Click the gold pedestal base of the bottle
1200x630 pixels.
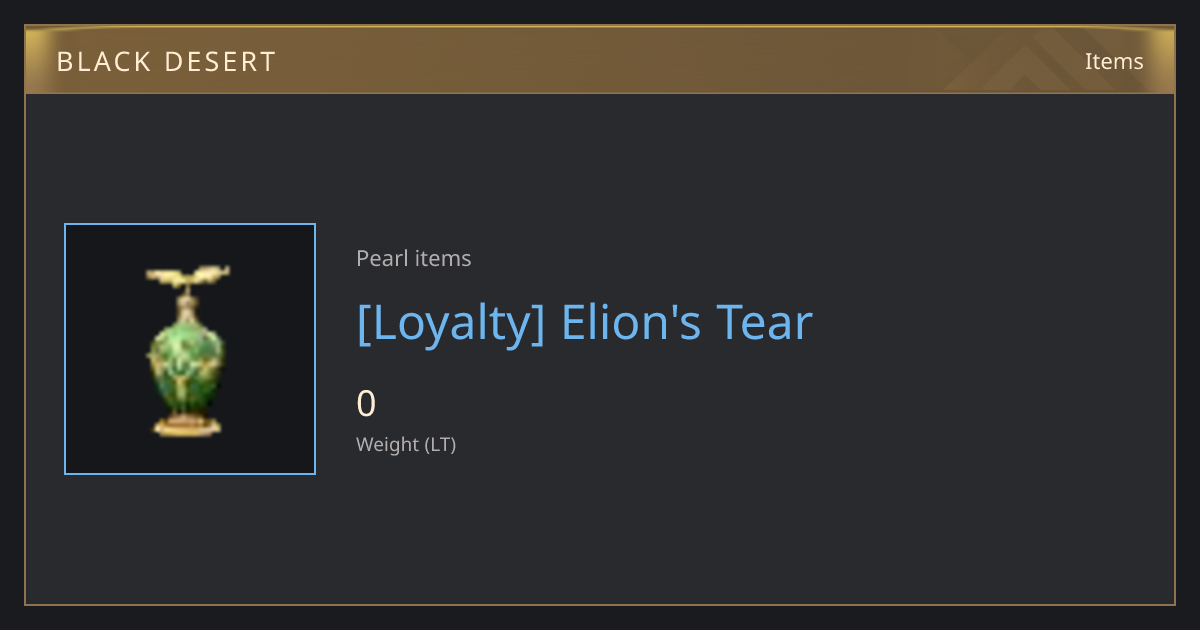(x=187, y=425)
